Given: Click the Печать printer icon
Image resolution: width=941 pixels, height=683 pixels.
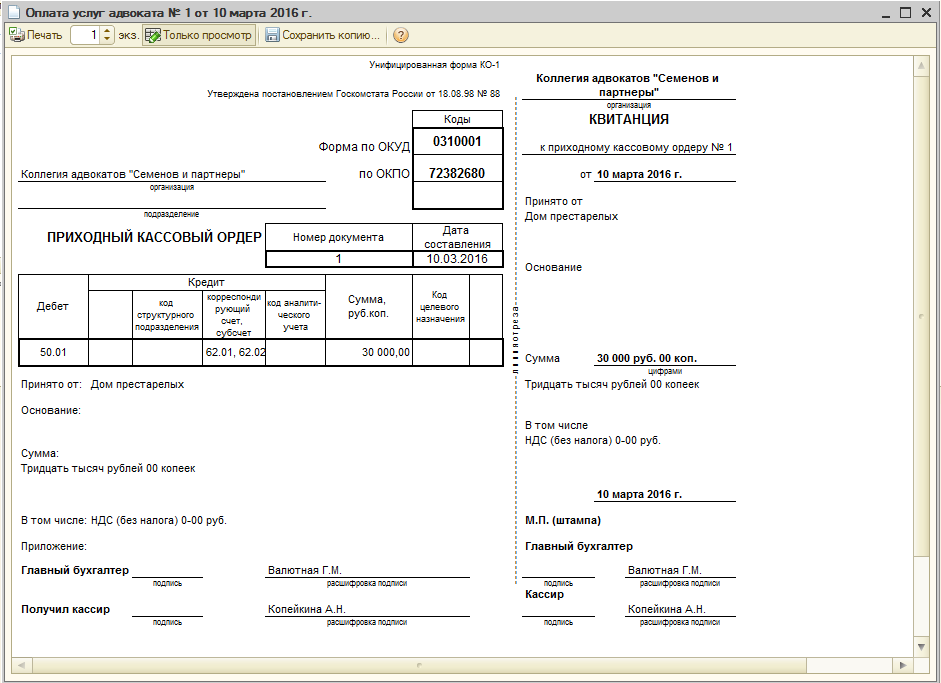Looking at the screenshot, I should 17,35.
